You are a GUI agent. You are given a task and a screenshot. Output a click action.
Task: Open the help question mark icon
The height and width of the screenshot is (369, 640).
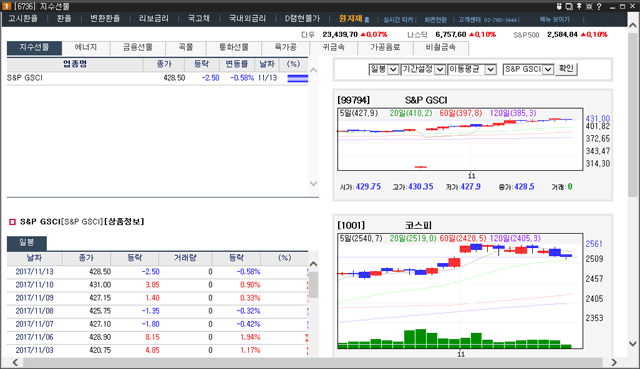pyautogui.click(x=599, y=7)
